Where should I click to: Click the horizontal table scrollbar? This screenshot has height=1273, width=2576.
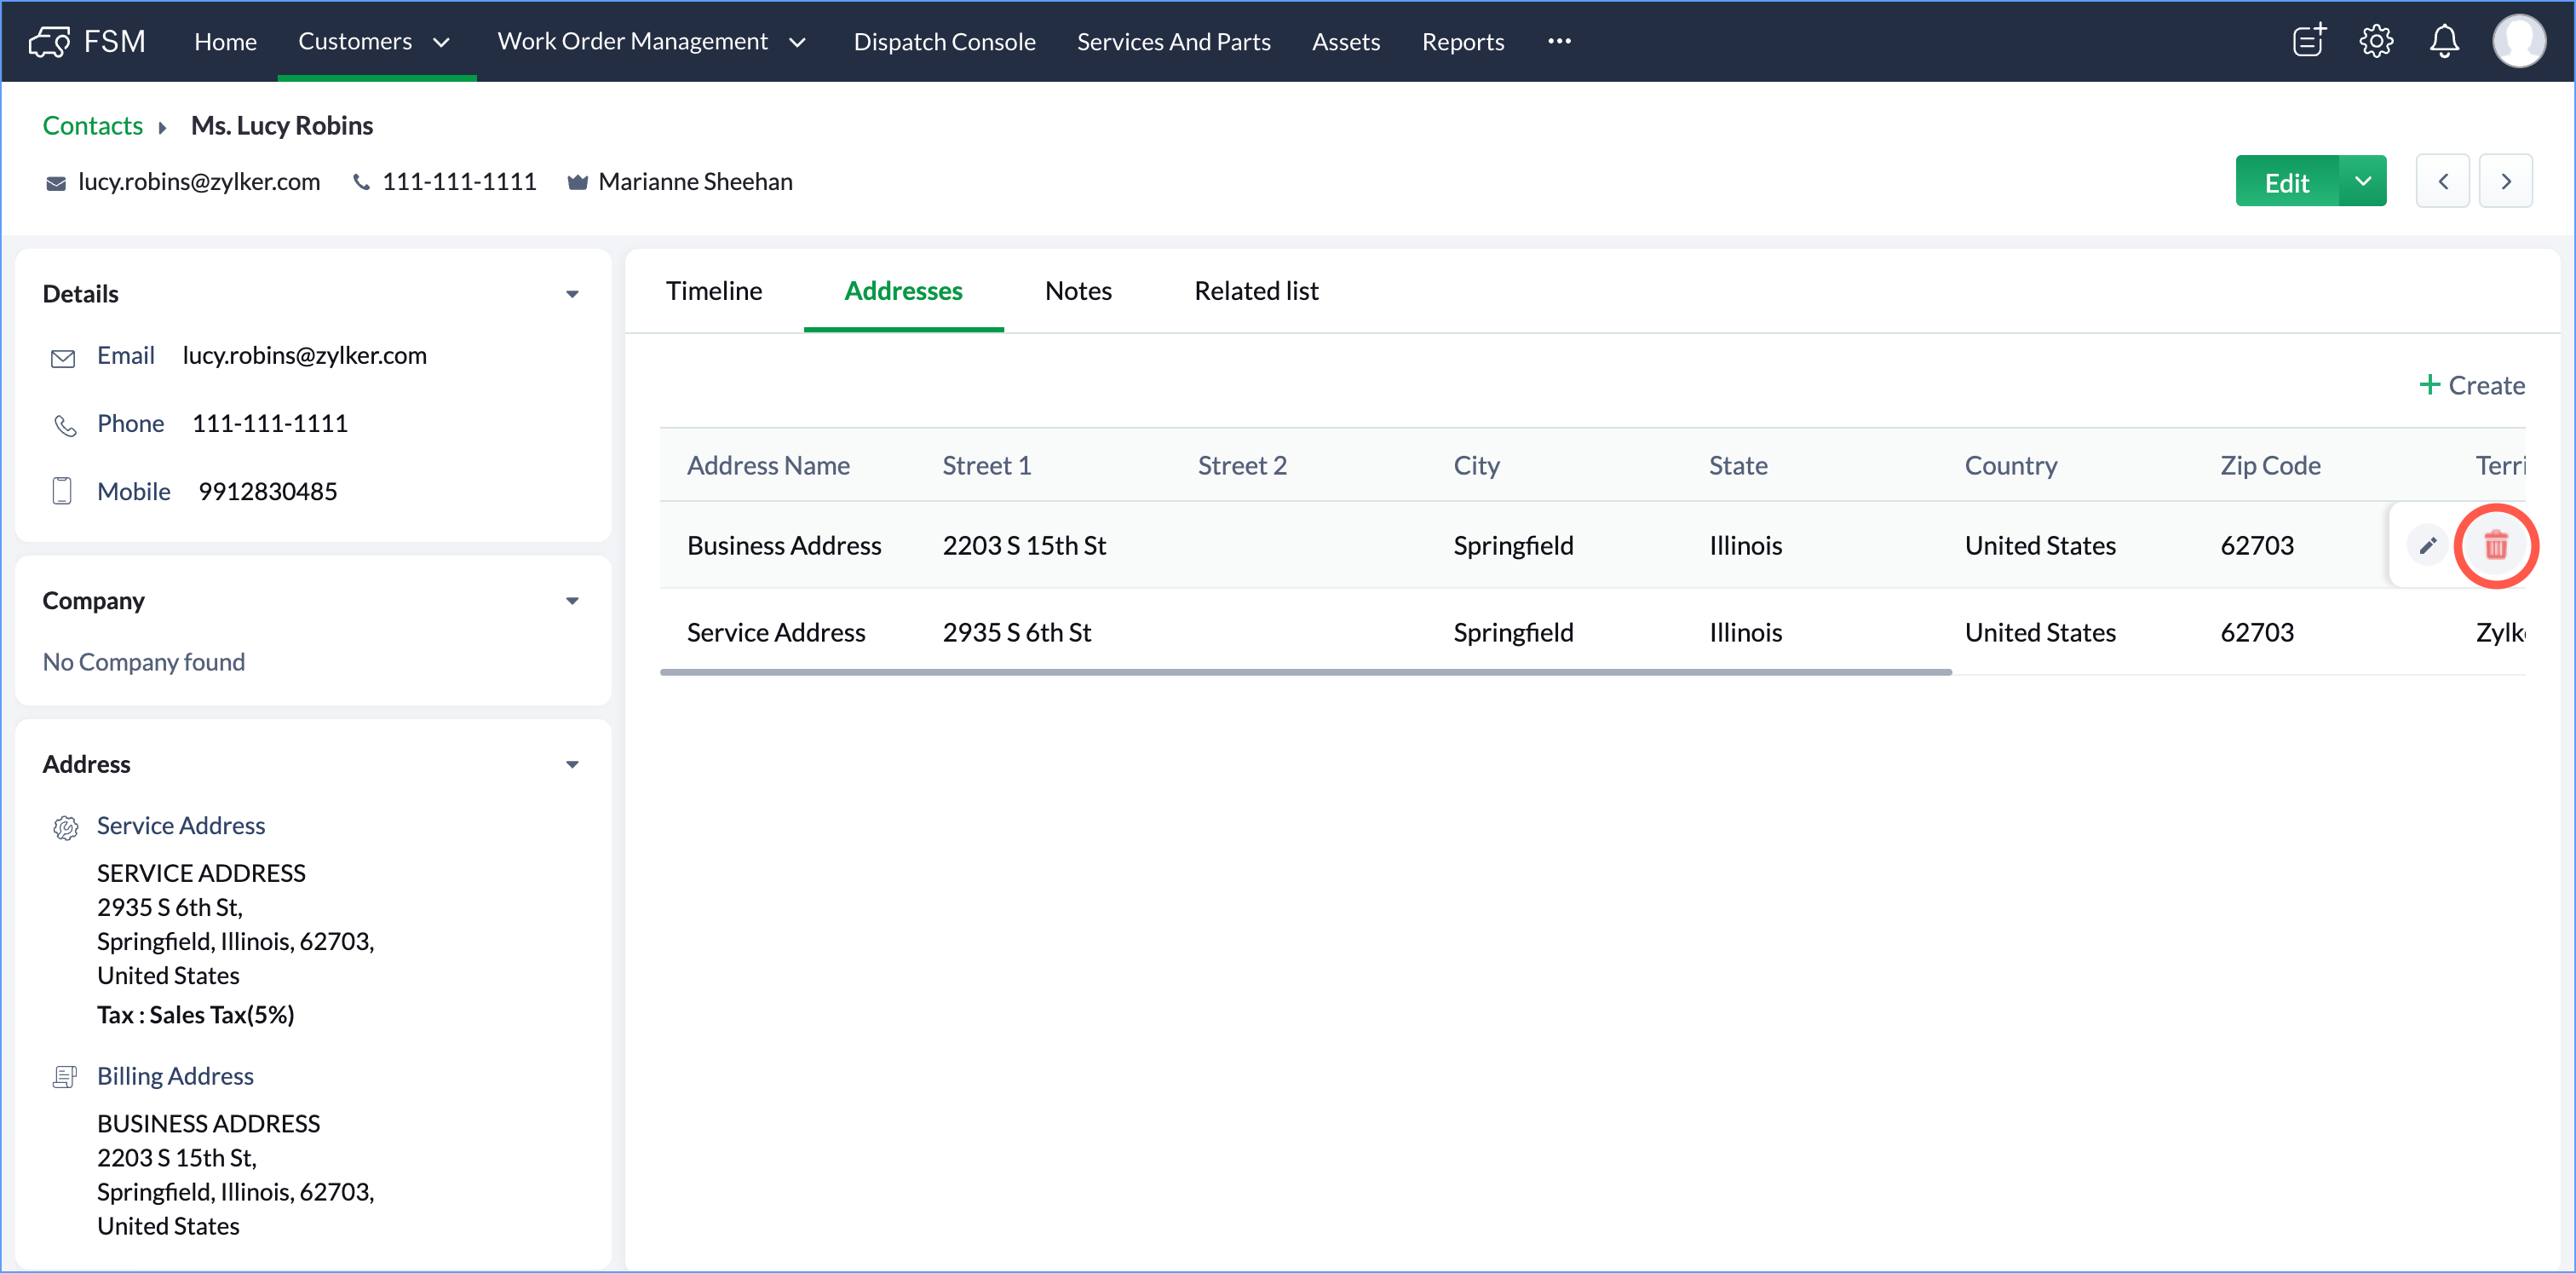(1305, 673)
